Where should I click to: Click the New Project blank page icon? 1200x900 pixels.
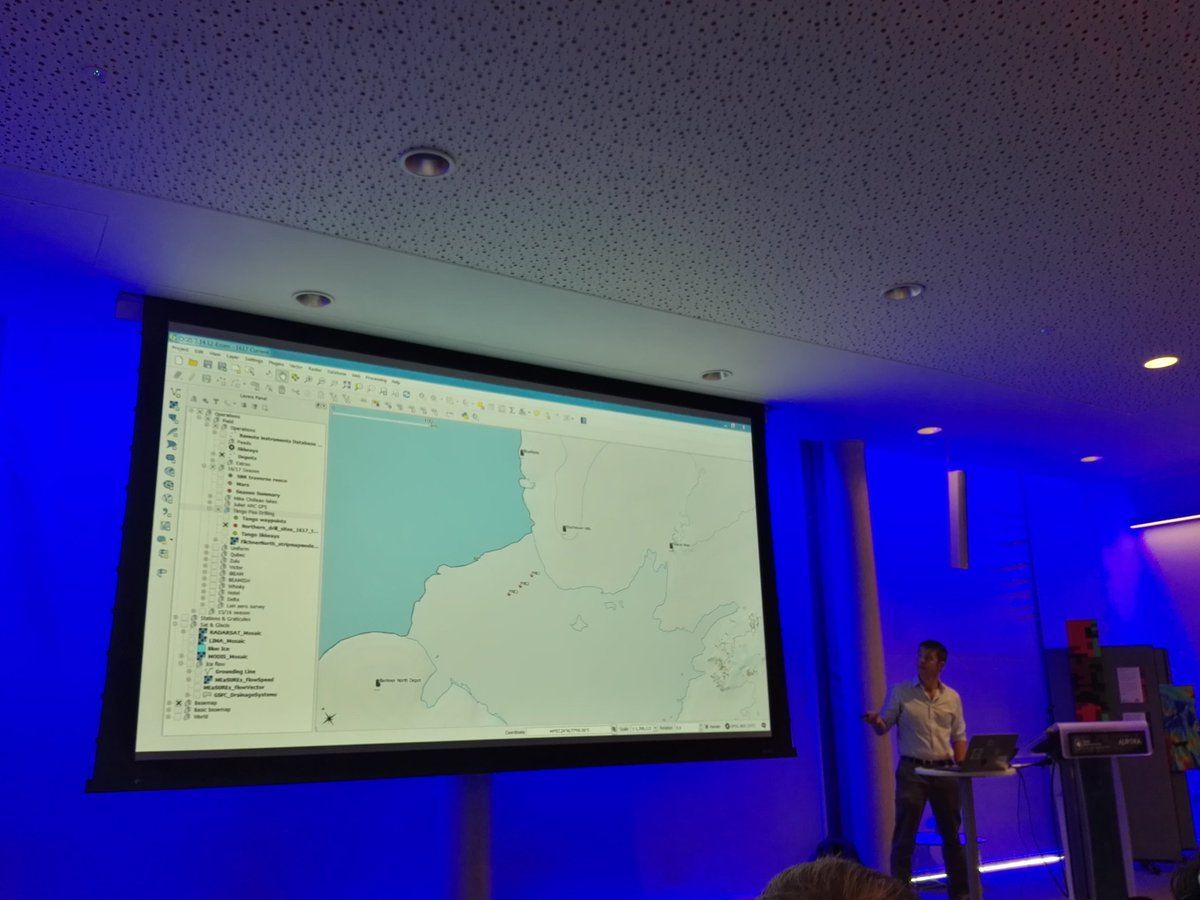pos(178,362)
